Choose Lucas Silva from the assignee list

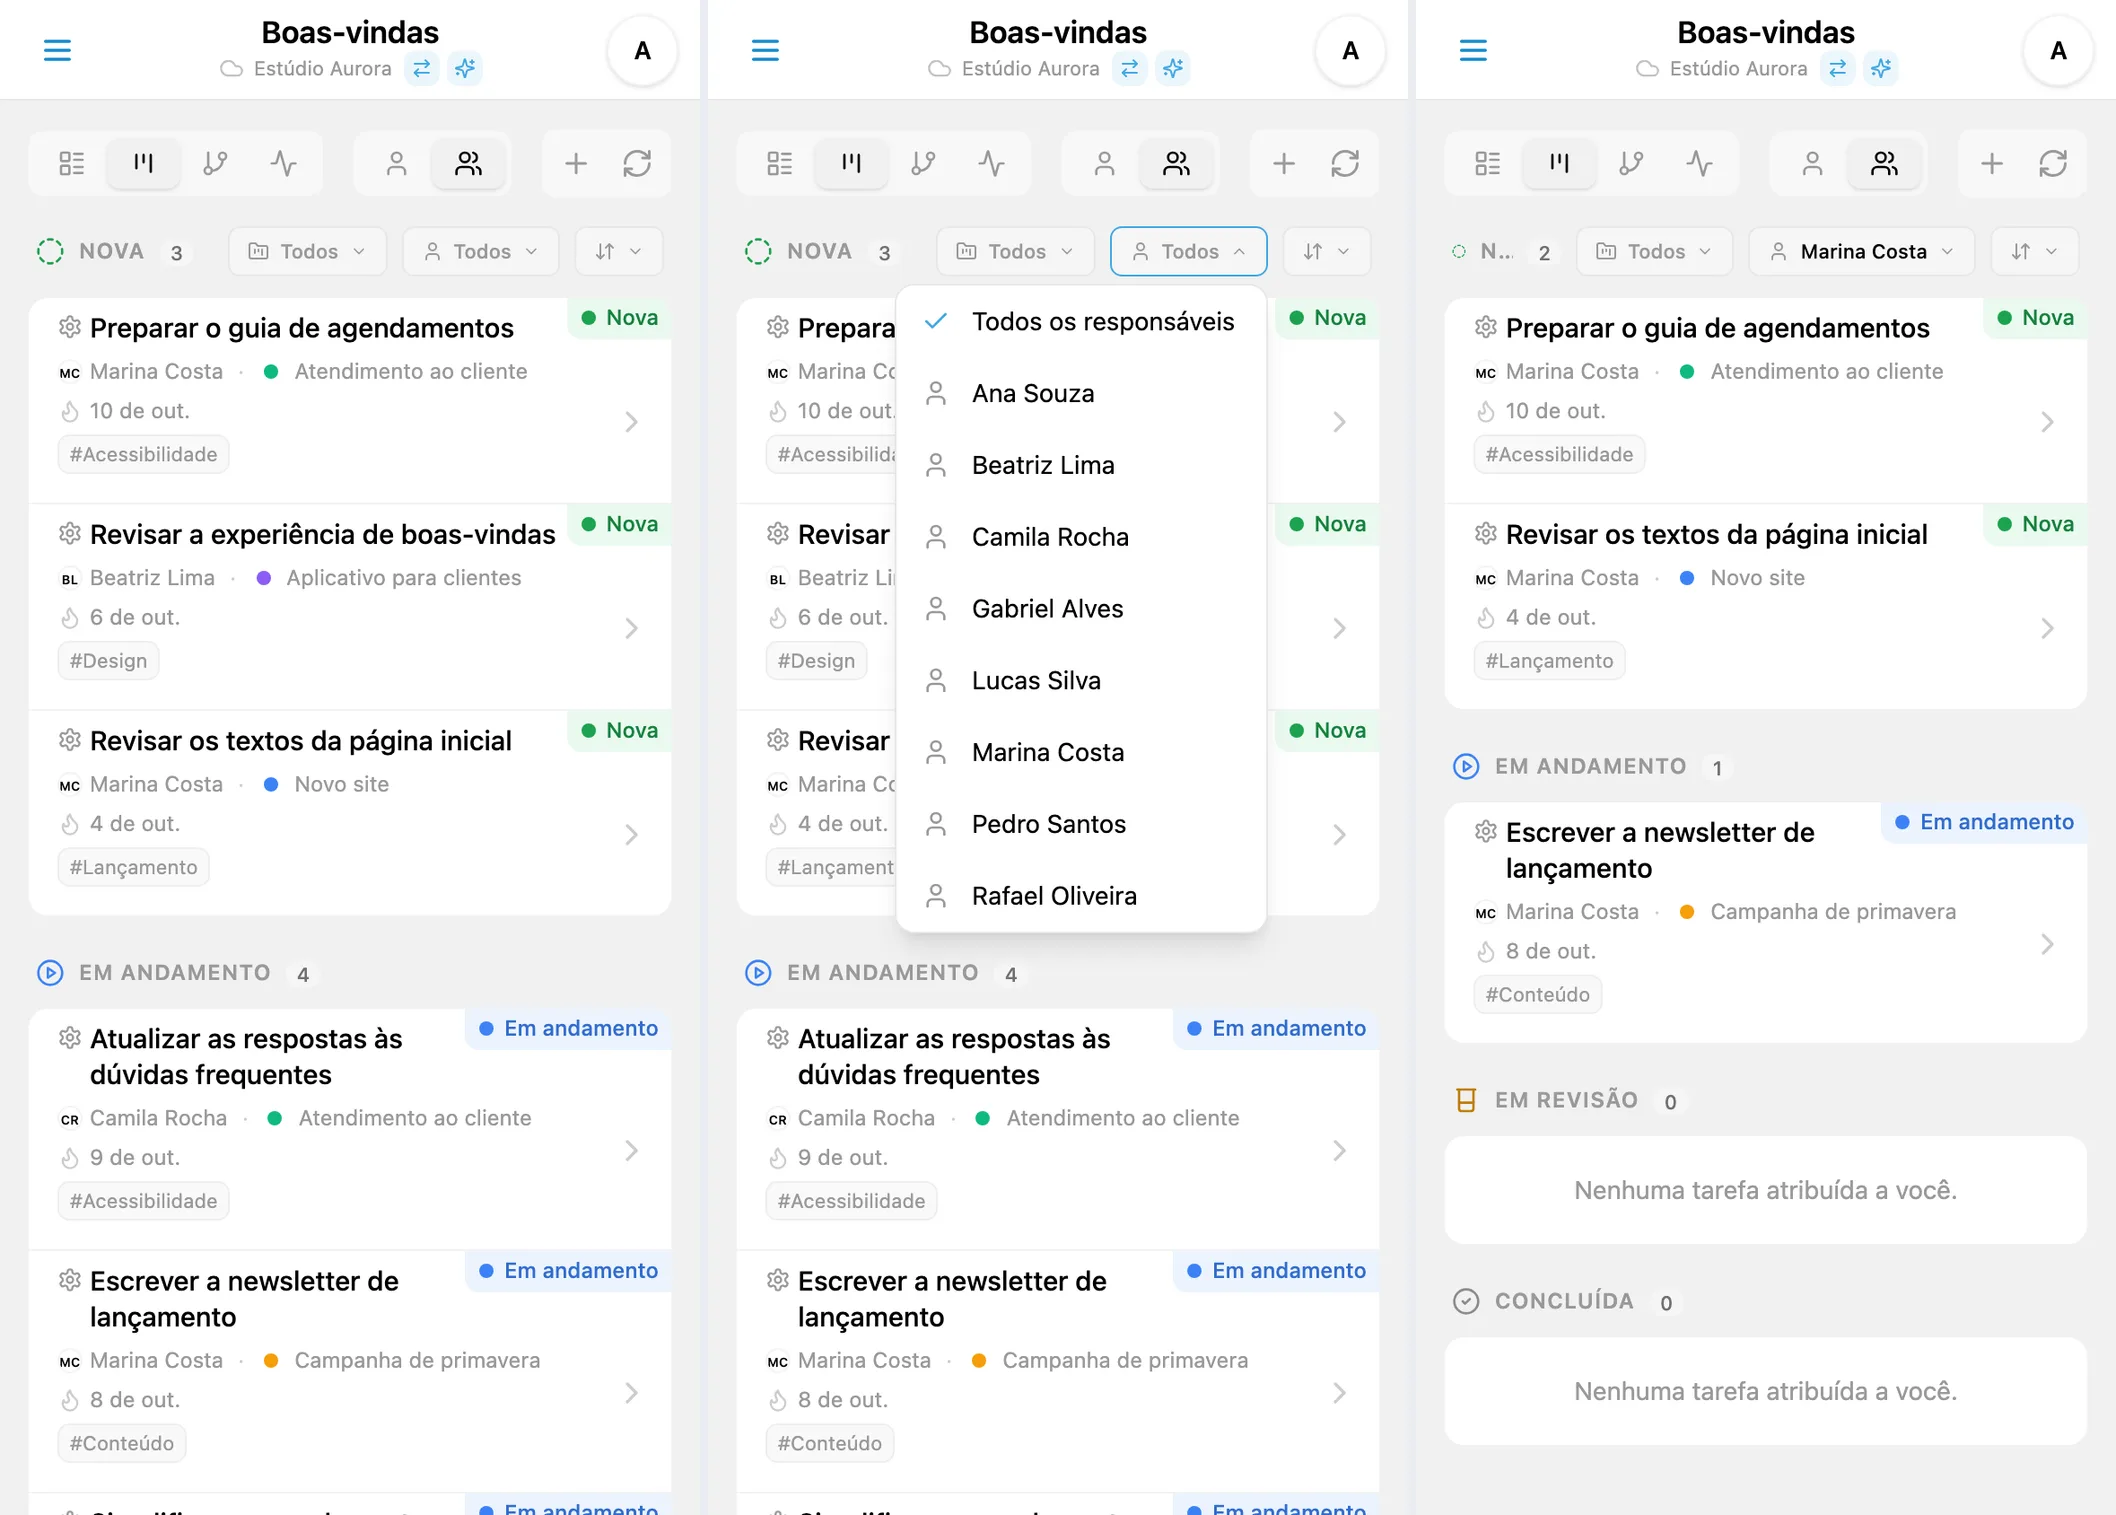click(x=1081, y=680)
